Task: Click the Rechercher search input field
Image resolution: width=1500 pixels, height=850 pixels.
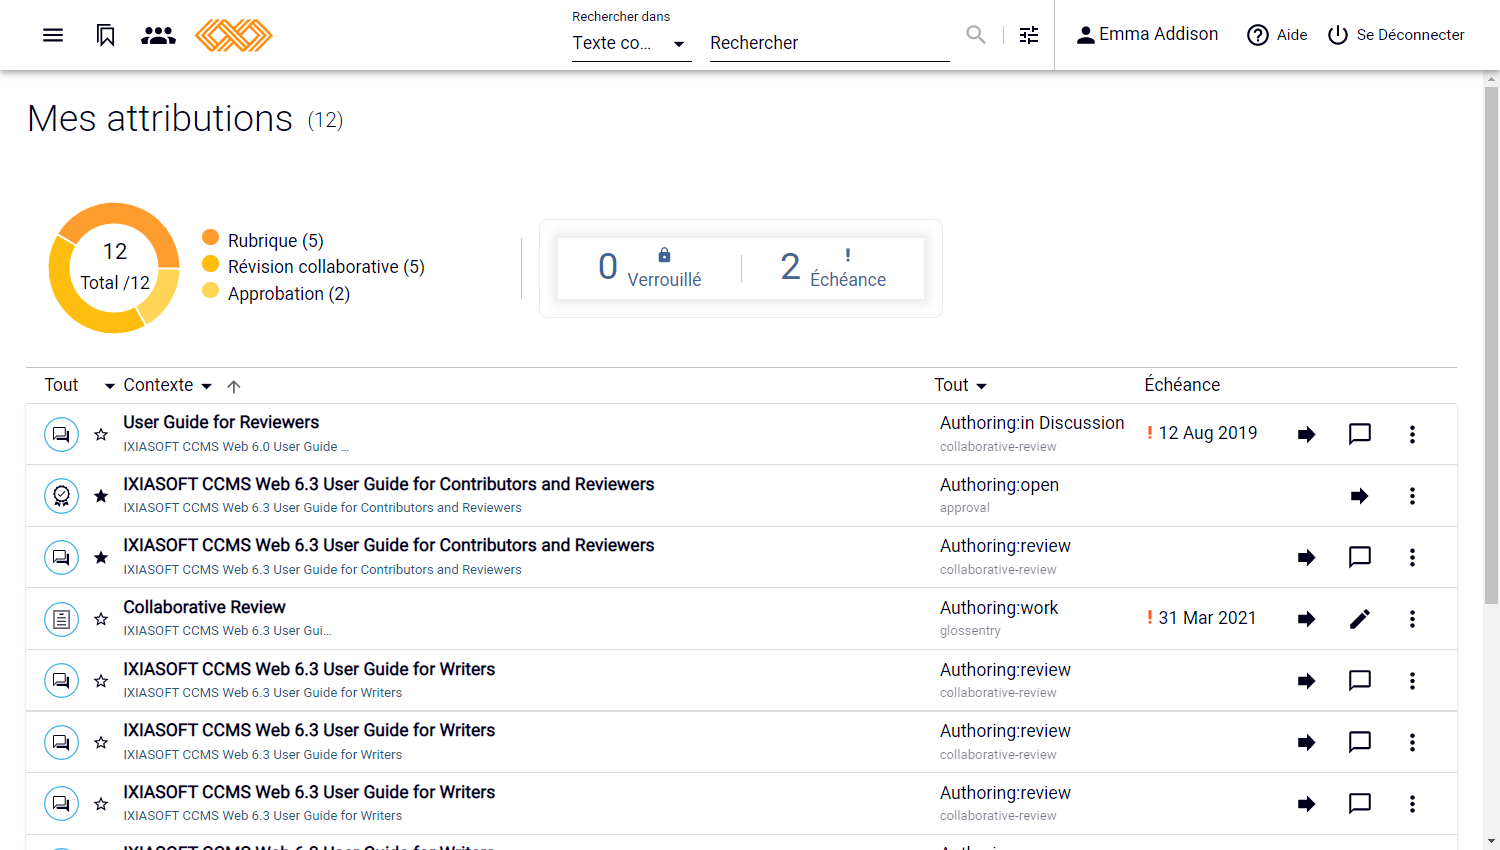Action: (x=829, y=43)
